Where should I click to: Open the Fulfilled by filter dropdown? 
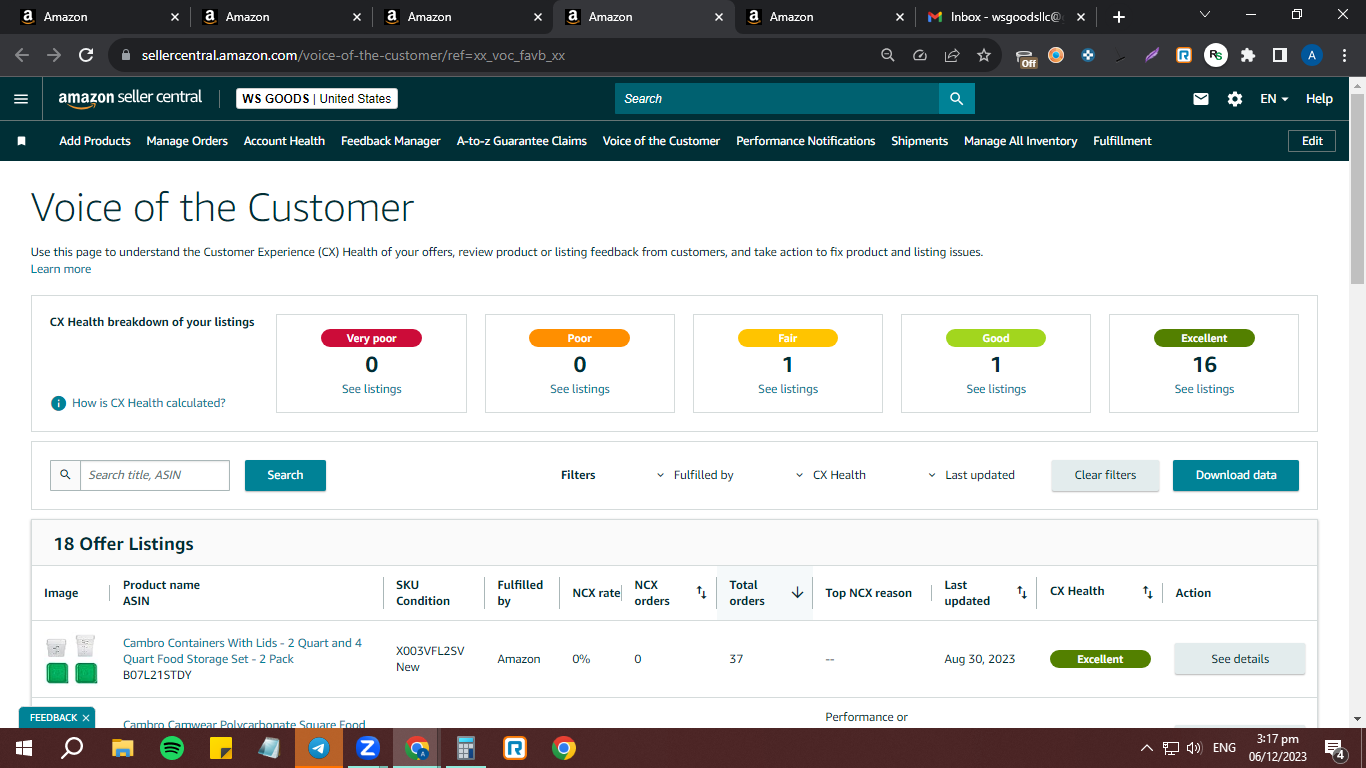[x=695, y=475]
